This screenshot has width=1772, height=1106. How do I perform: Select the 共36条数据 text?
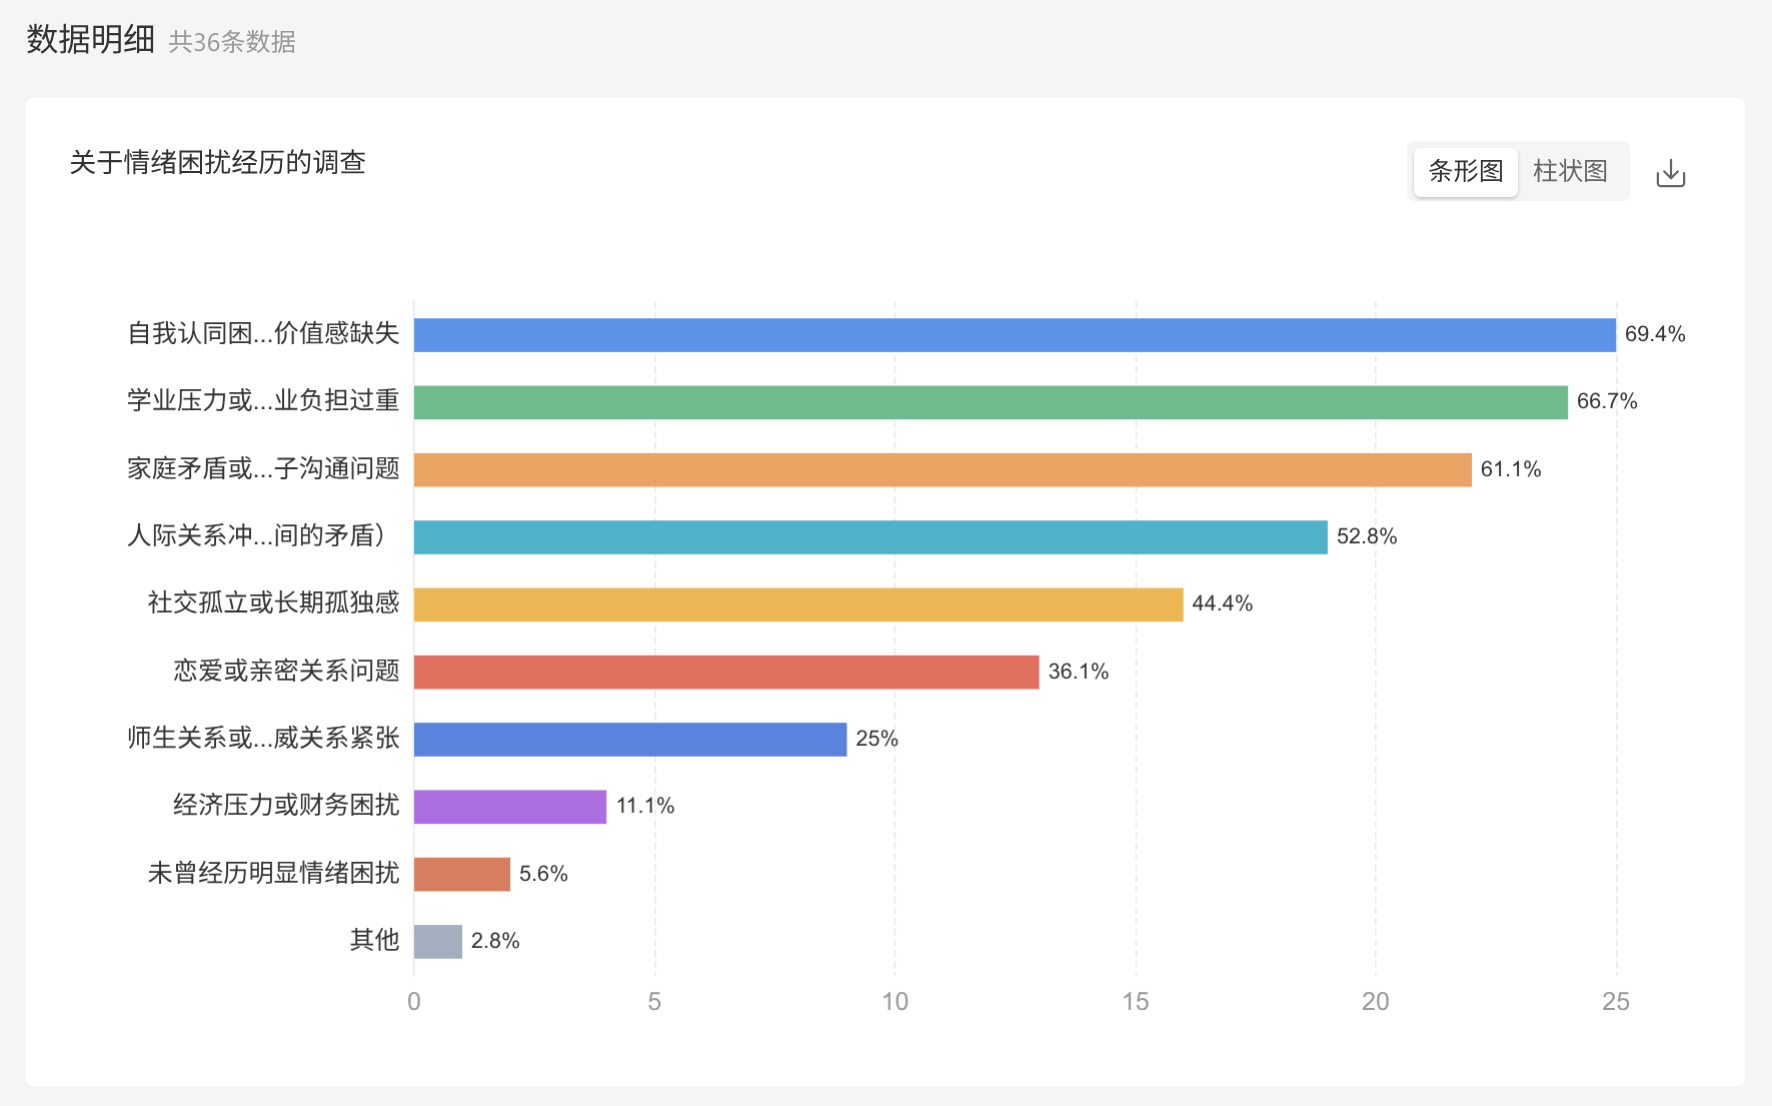232,43
